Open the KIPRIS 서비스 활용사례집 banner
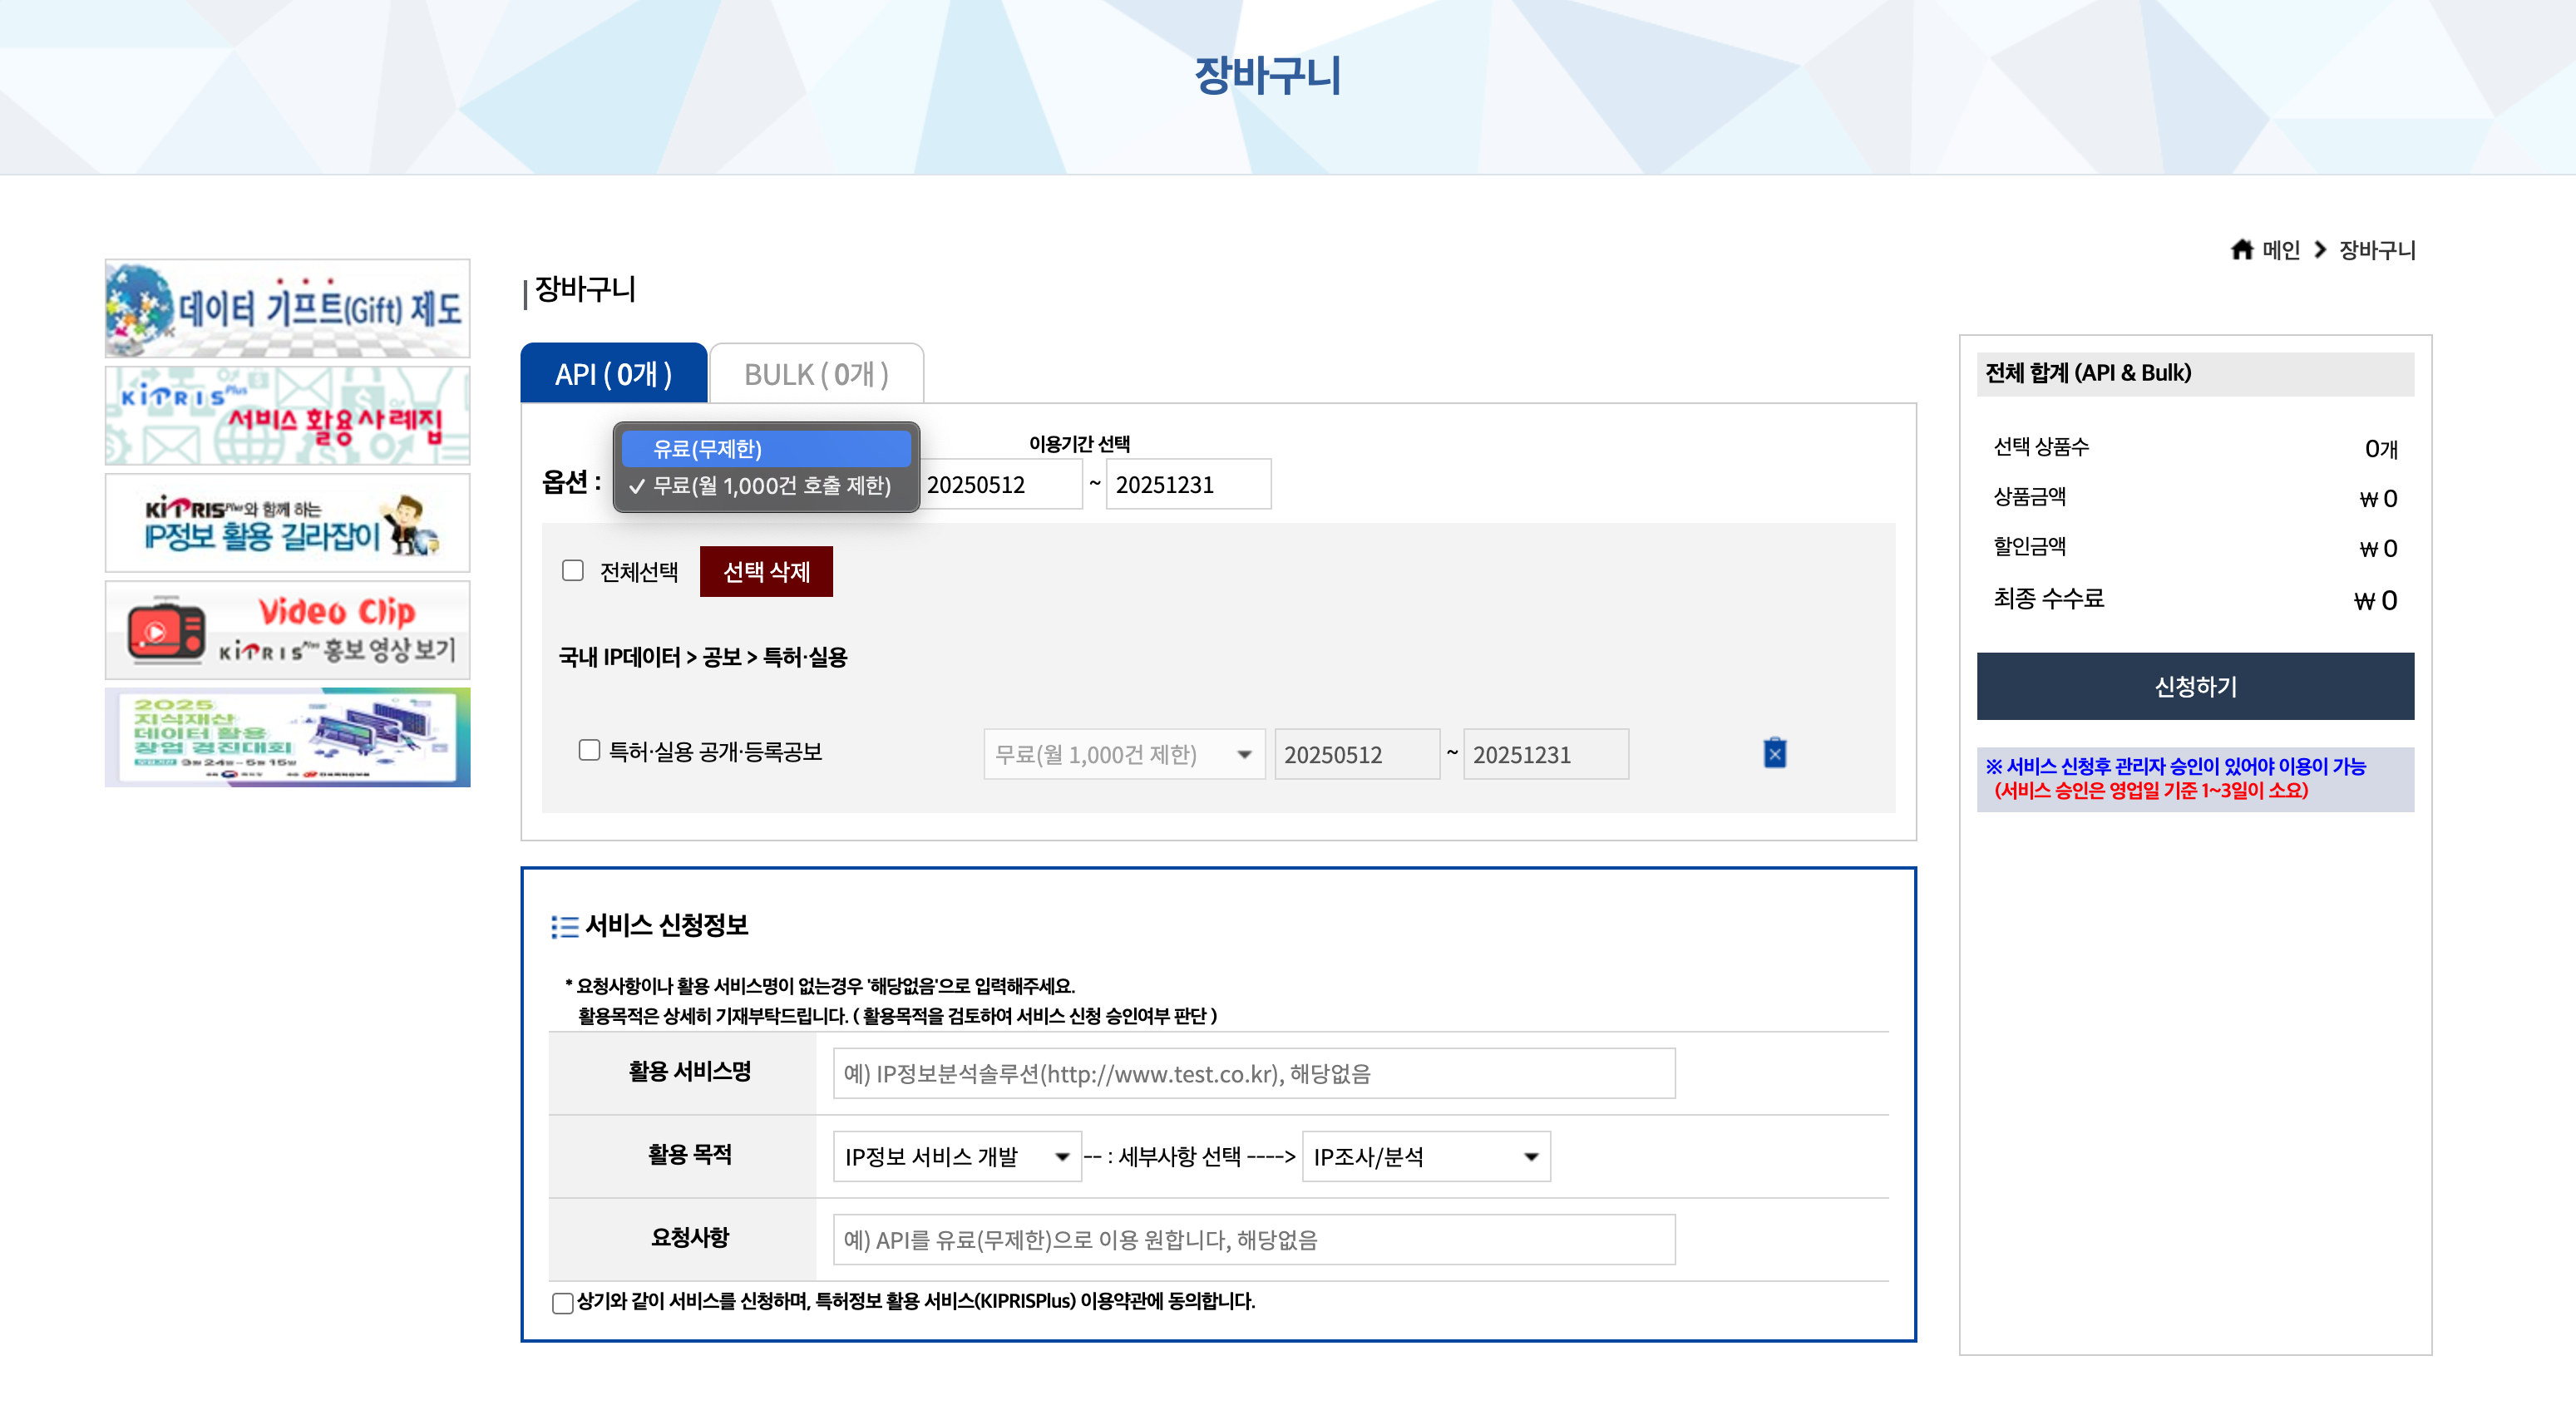The width and height of the screenshot is (2576, 1405). (x=287, y=416)
